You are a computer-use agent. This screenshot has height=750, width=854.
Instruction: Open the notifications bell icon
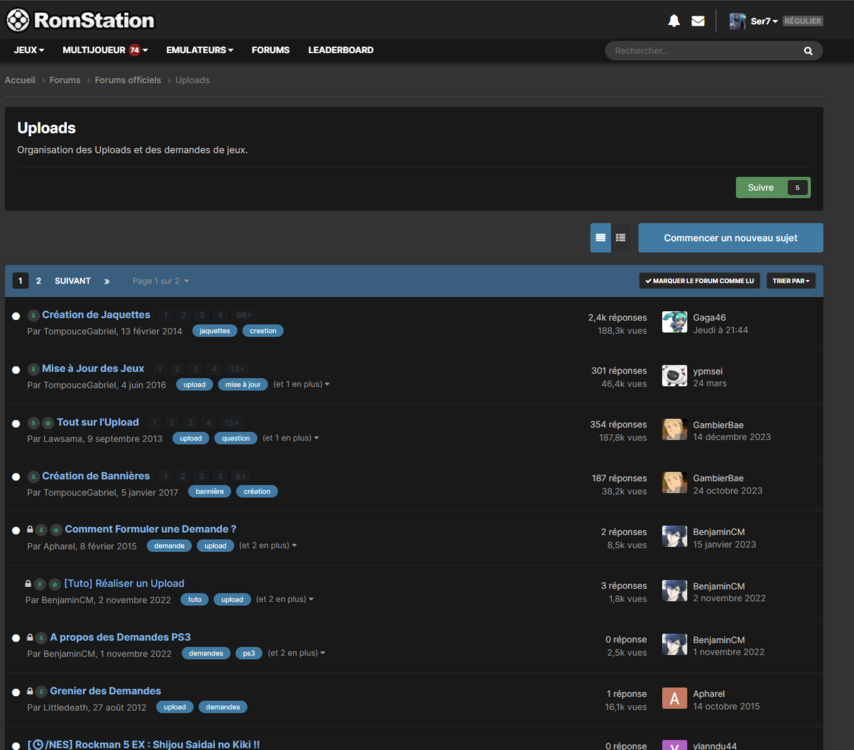[674, 19]
